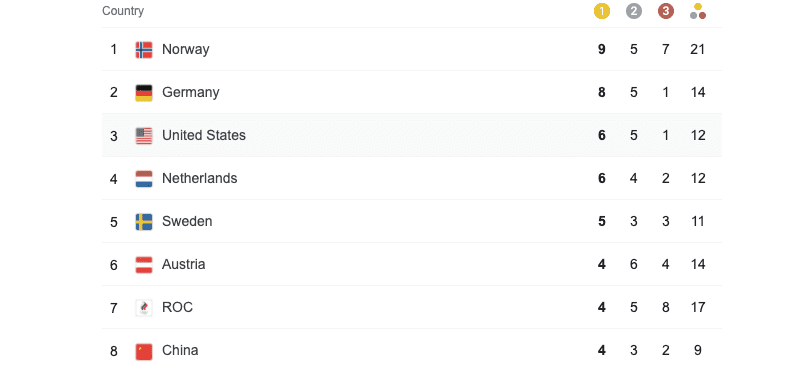Click the Germany flag icon
The height and width of the screenshot is (370, 793).
(x=144, y=92)
